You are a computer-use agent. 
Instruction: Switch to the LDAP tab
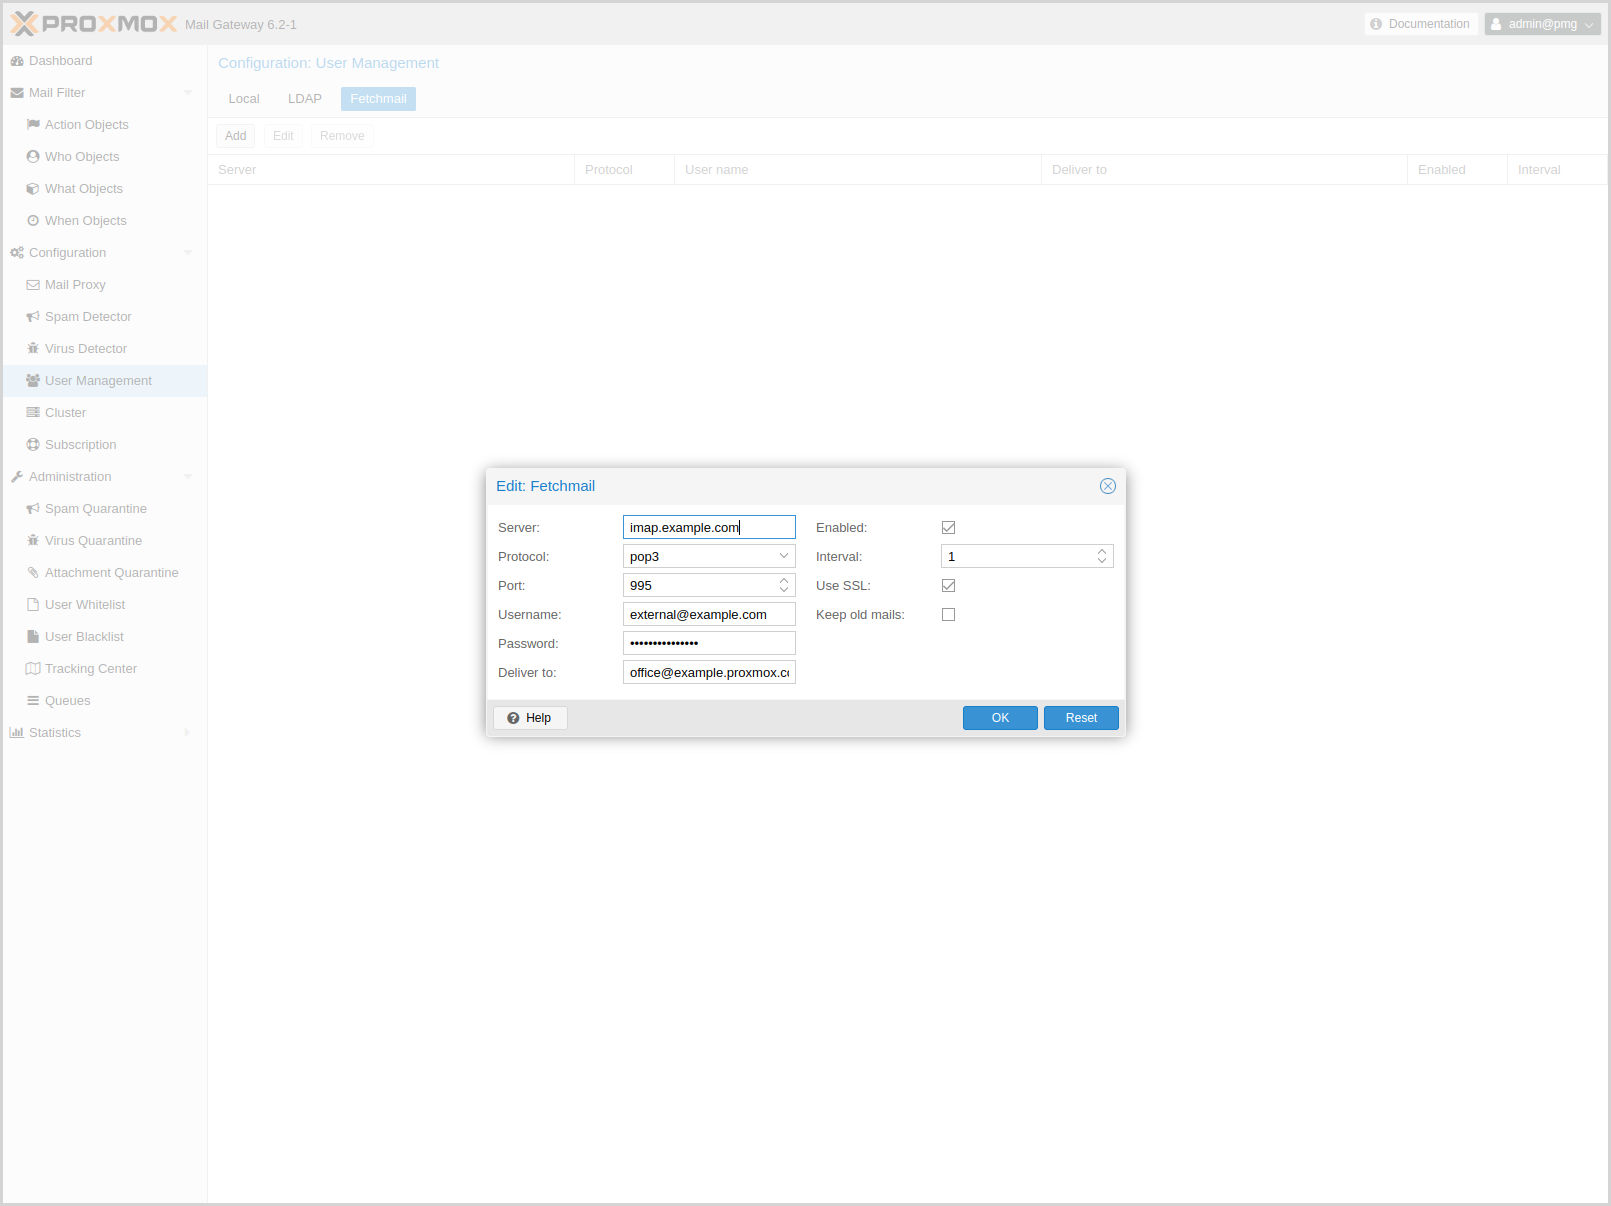pyautogui.click(x=305, y=99)
